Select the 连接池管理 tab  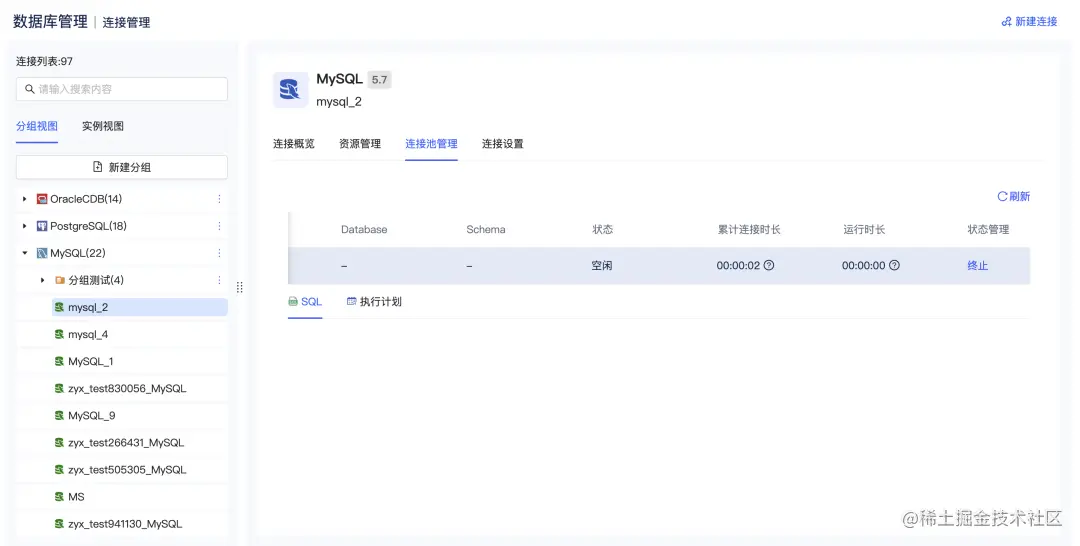pyautogui.click(x=431, y=144)
